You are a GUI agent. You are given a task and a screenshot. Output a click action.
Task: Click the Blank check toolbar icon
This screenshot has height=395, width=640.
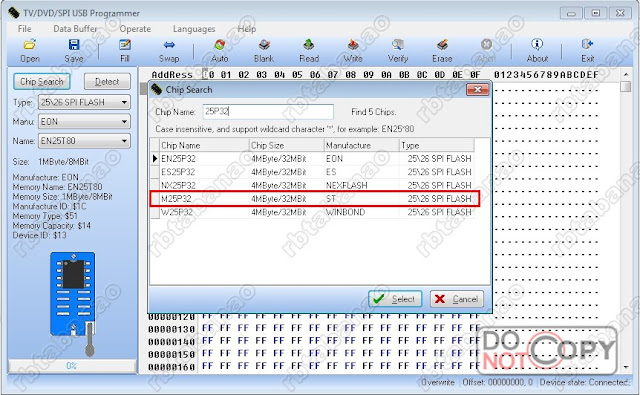264,44
